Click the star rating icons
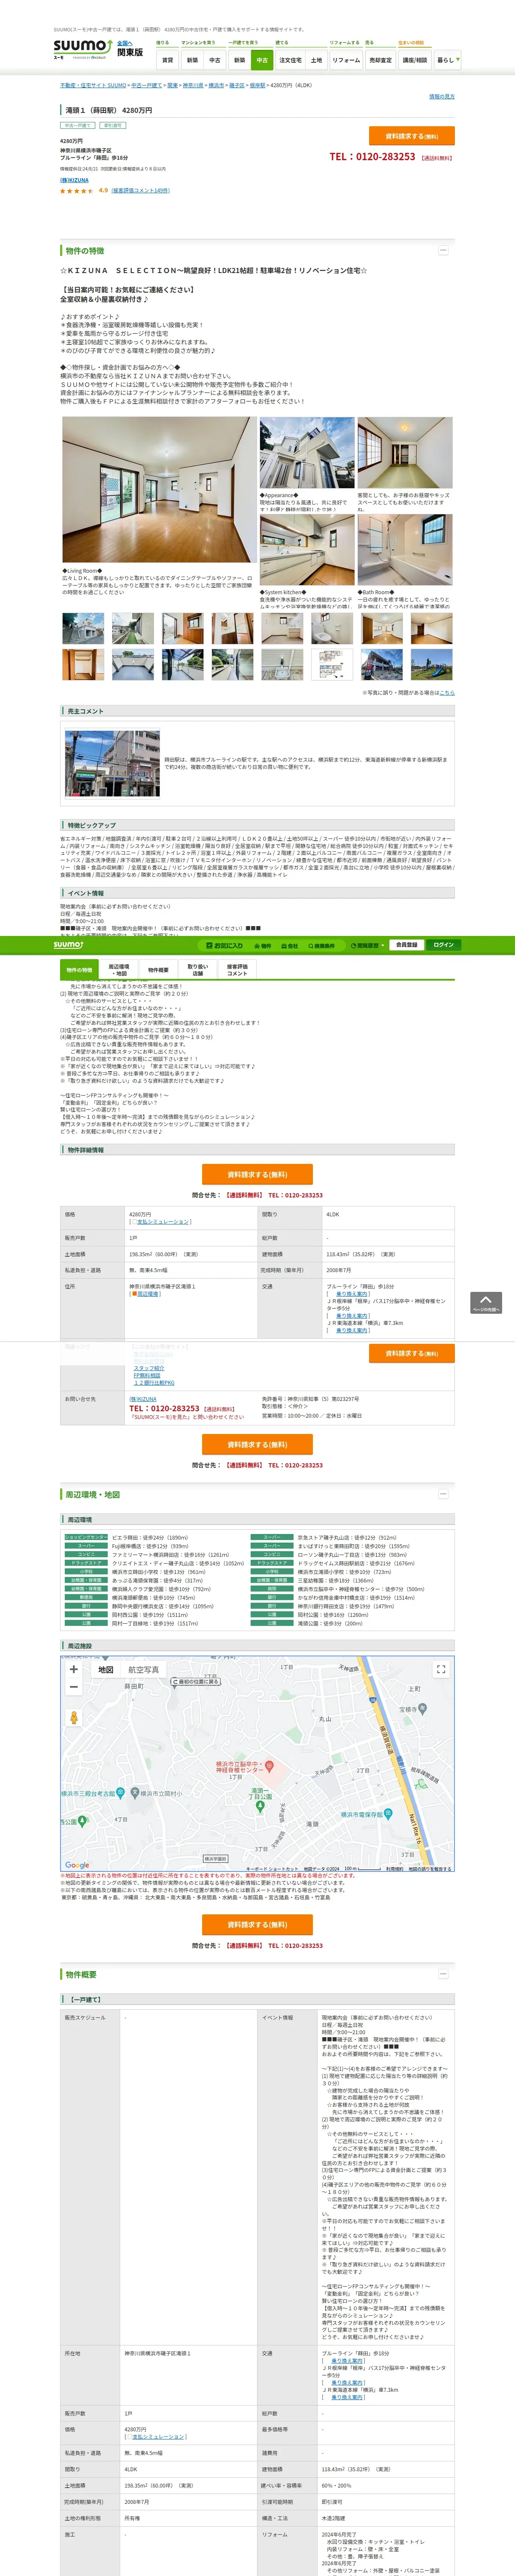Screen dimensions: 515x2576 pos(77,190)
